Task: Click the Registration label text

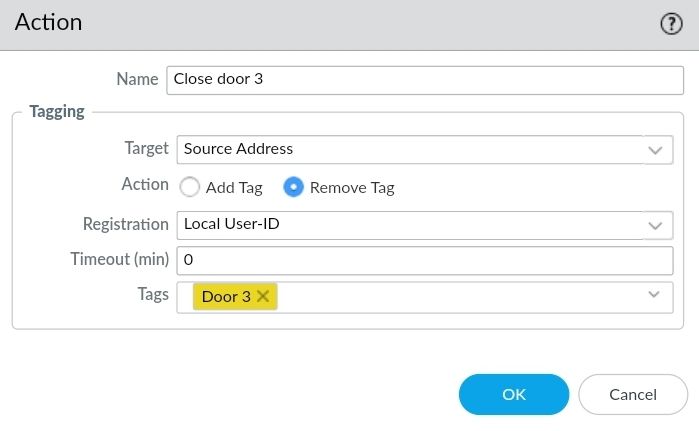Action: 126,224
